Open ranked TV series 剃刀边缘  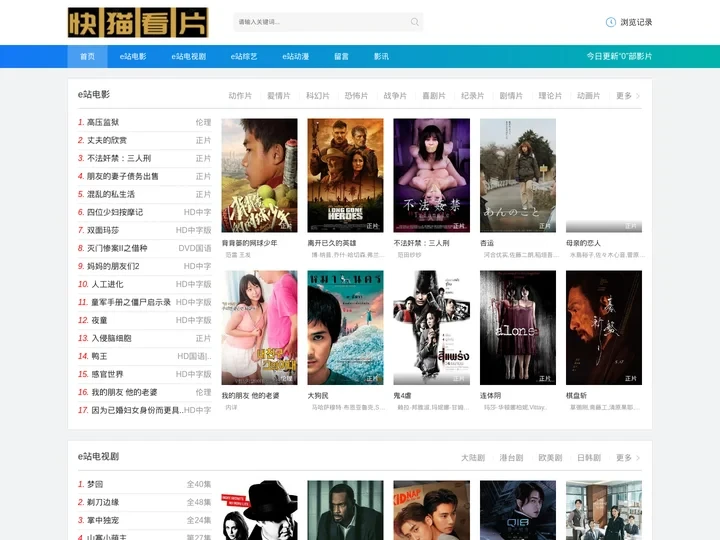[x=103, y=502]
